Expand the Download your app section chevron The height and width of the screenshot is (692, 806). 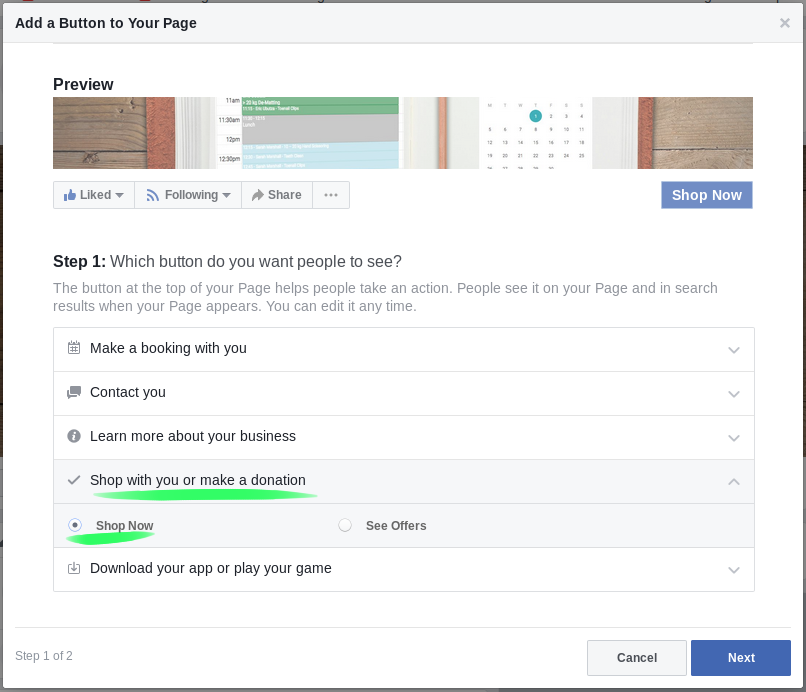point(734,569)
